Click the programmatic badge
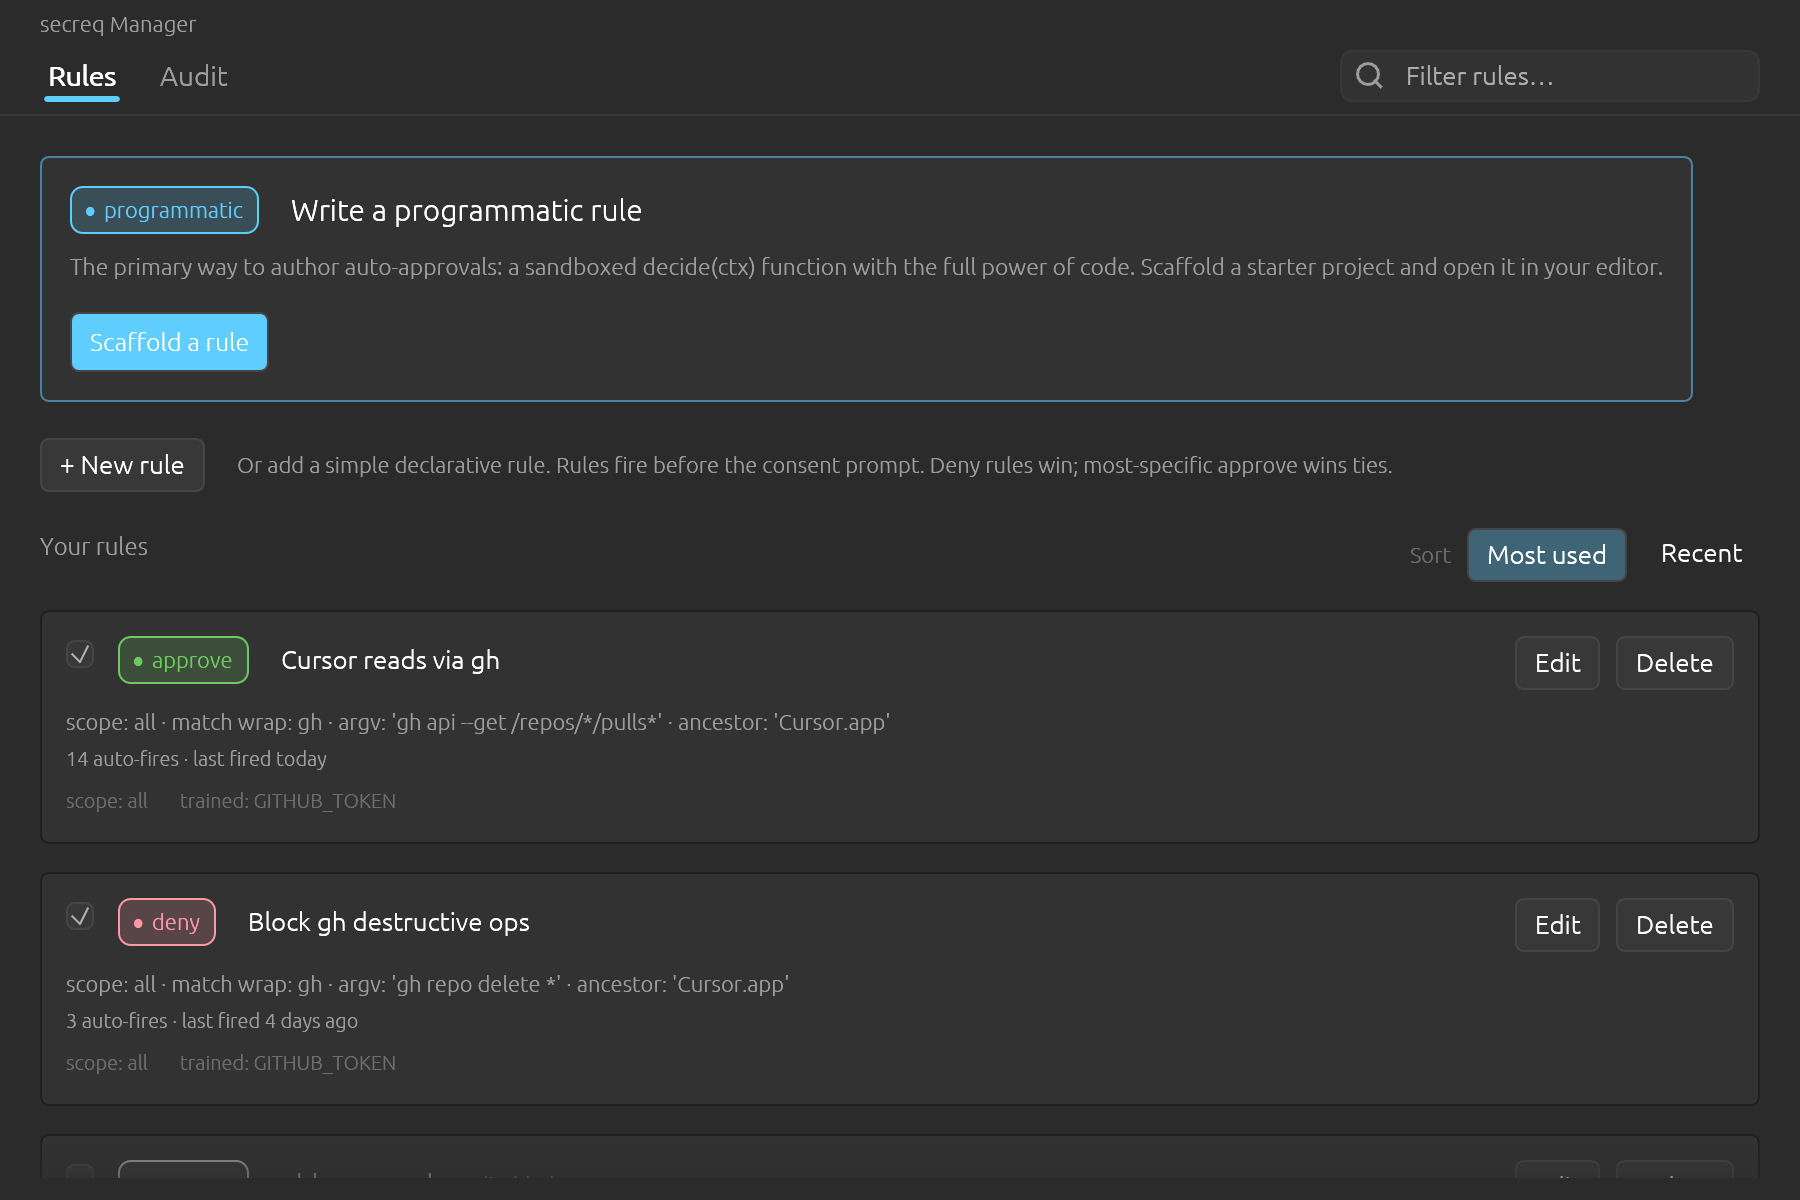Viewport: 1800px width, 1200px height. click(x=164, y=210)
